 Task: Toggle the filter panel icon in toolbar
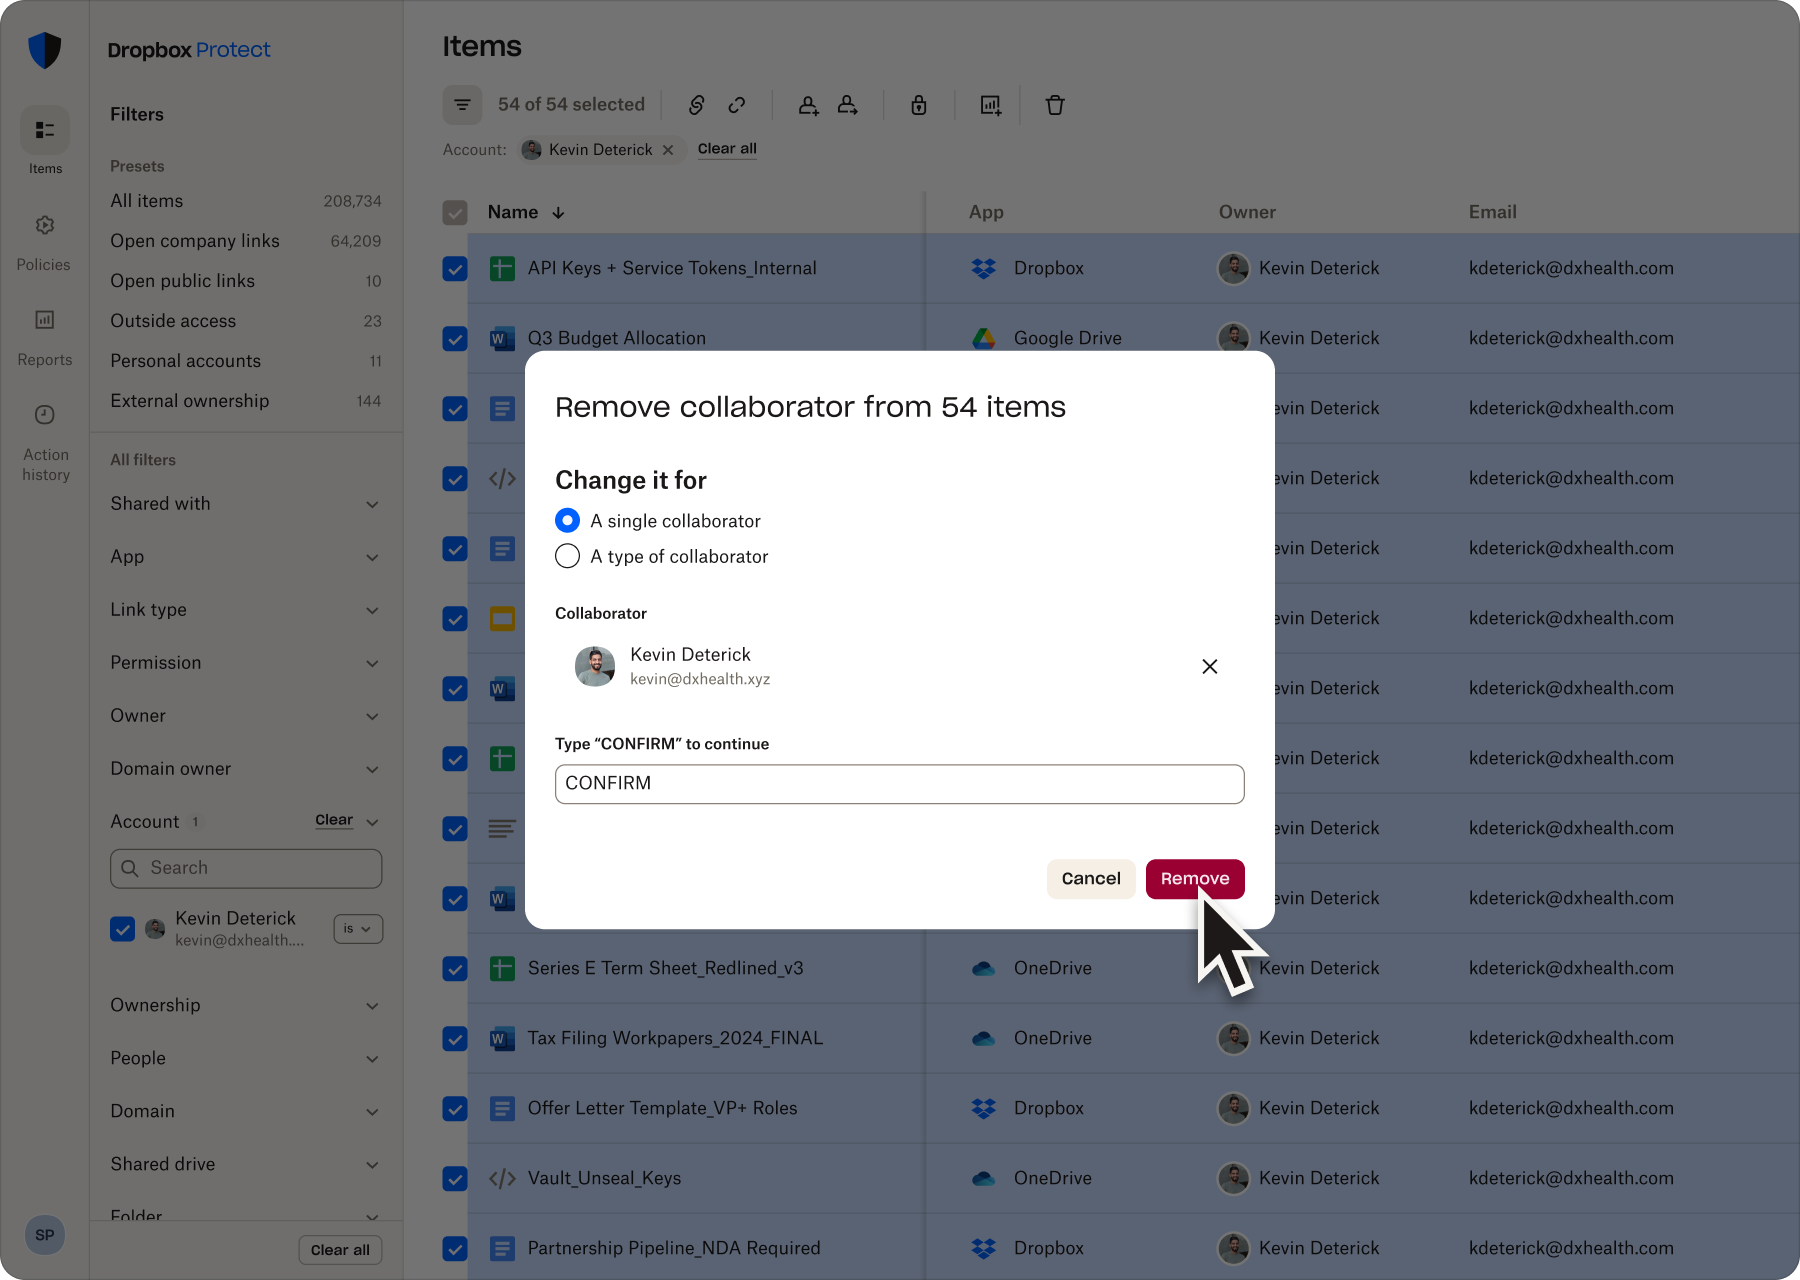[x=462, y=105]
